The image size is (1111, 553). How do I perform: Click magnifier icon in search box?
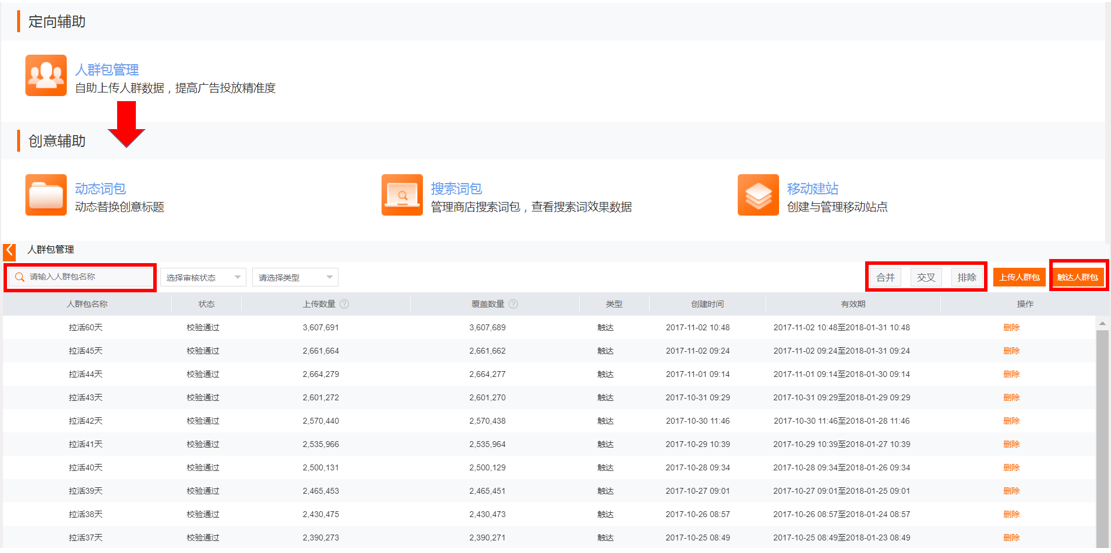[19, 277]
